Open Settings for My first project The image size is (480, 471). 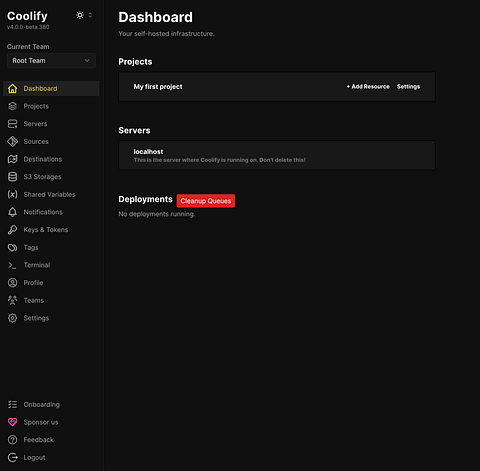(x=408, y=87)
